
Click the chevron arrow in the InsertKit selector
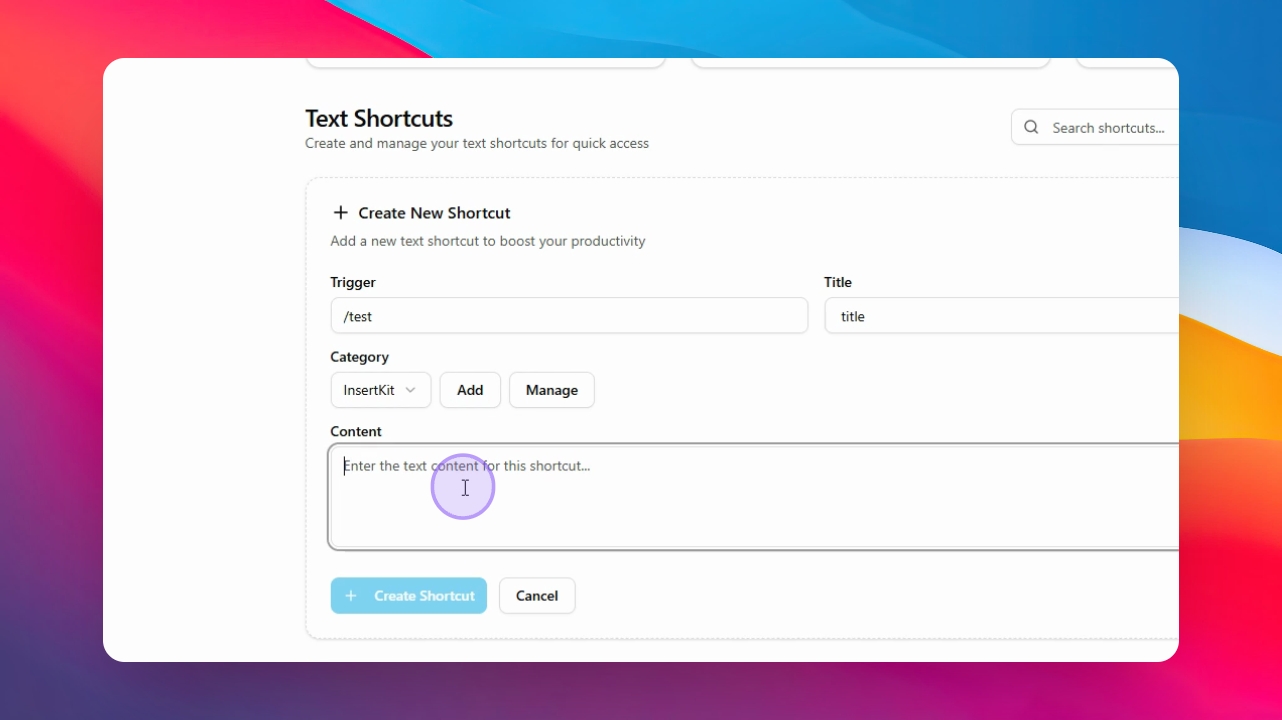411,390
